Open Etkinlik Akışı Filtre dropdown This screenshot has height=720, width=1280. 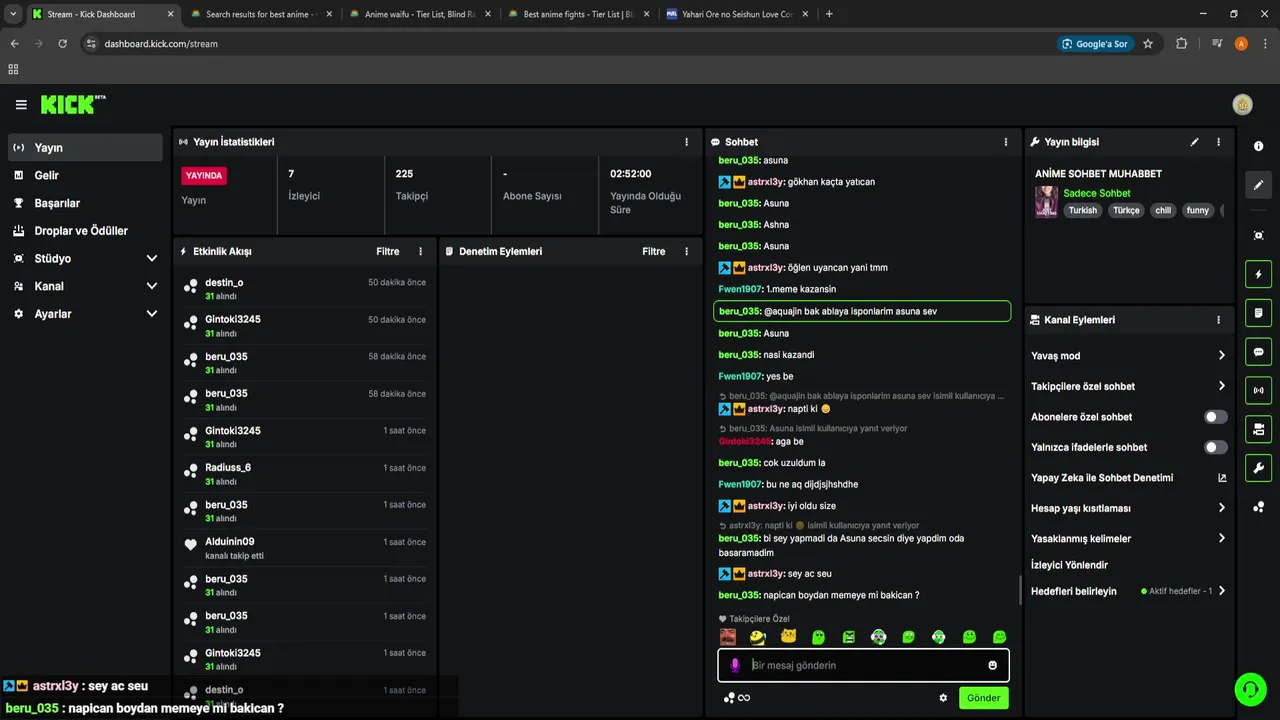[388, 252]
